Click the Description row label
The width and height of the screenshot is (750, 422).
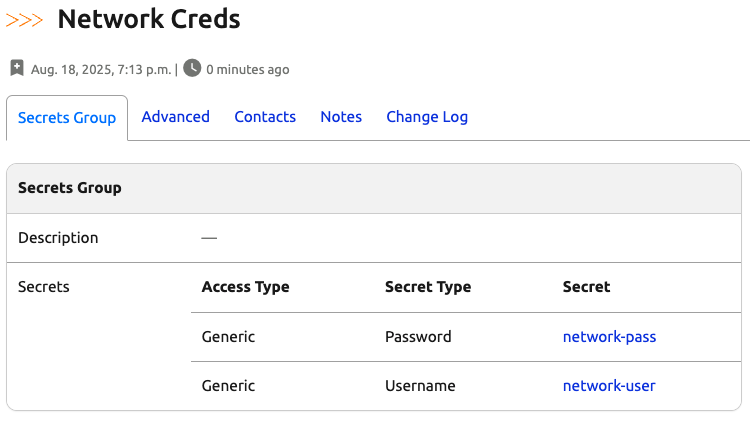point(58,238)
